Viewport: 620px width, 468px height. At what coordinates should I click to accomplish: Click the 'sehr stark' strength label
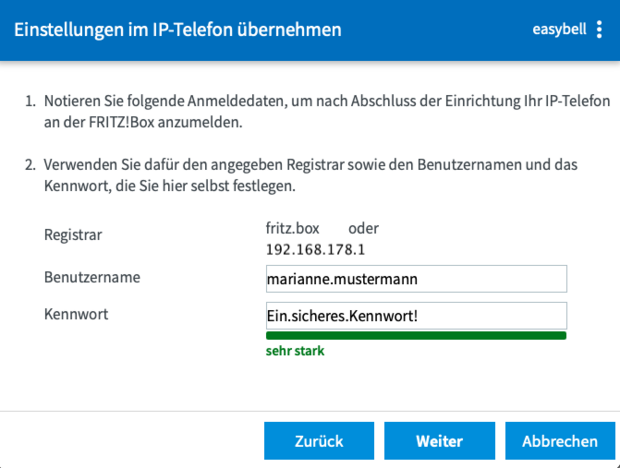tap(295, 351)
